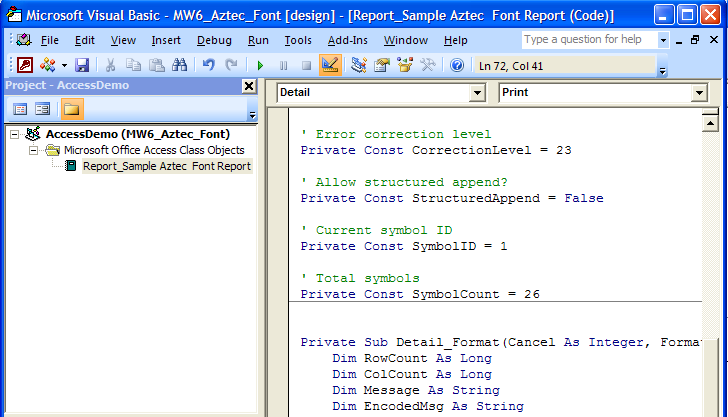Open the Toolbox hammer-and-wrench icon

(428, 65)
